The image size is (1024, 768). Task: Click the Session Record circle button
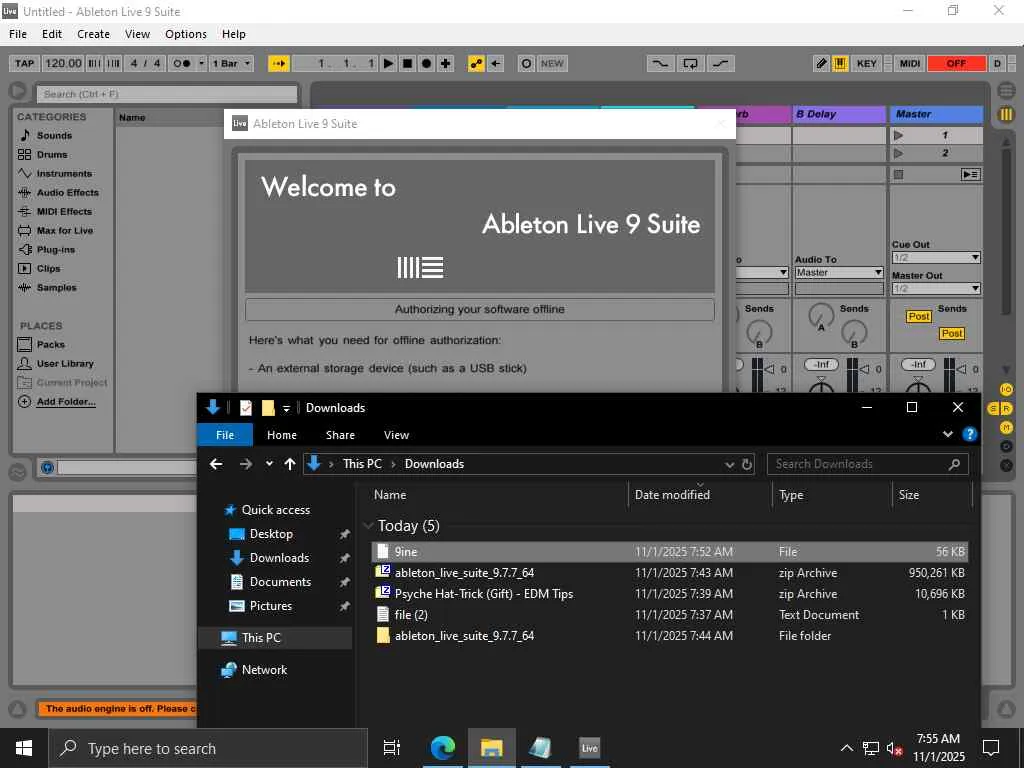pos(526,63)
